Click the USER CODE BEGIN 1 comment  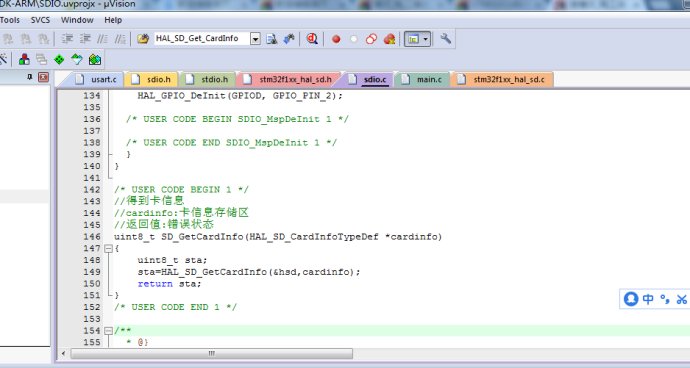click(181, 190)
